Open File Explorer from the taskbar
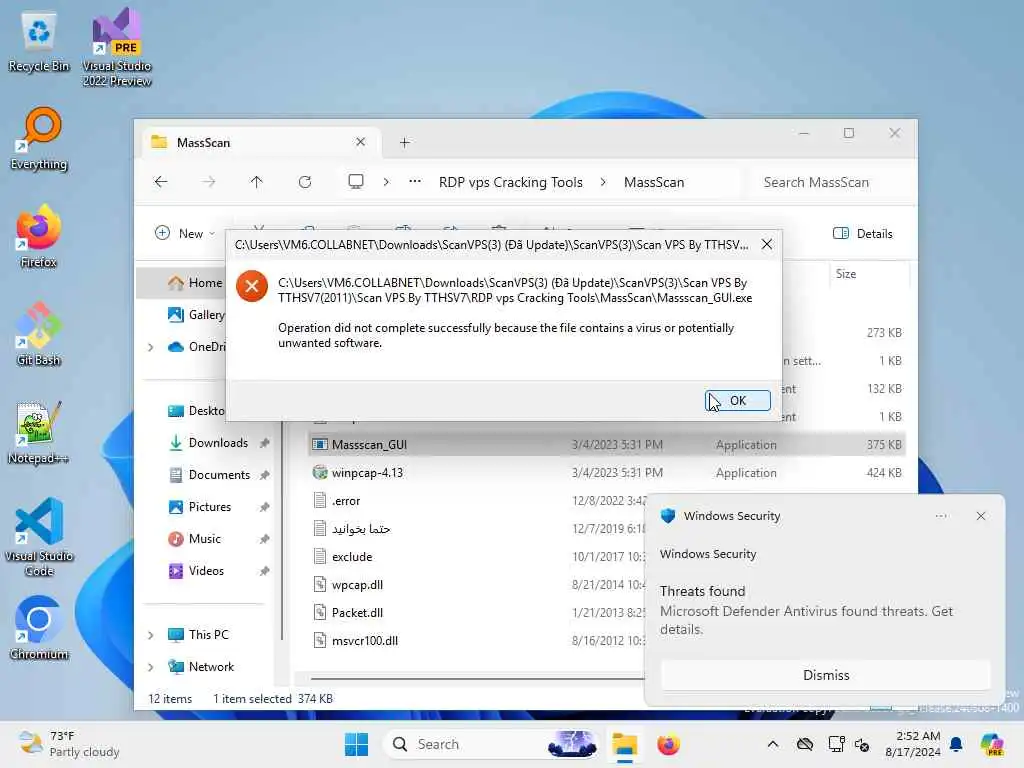Screen dimensions: 1024x768 (x=624, y=744)
